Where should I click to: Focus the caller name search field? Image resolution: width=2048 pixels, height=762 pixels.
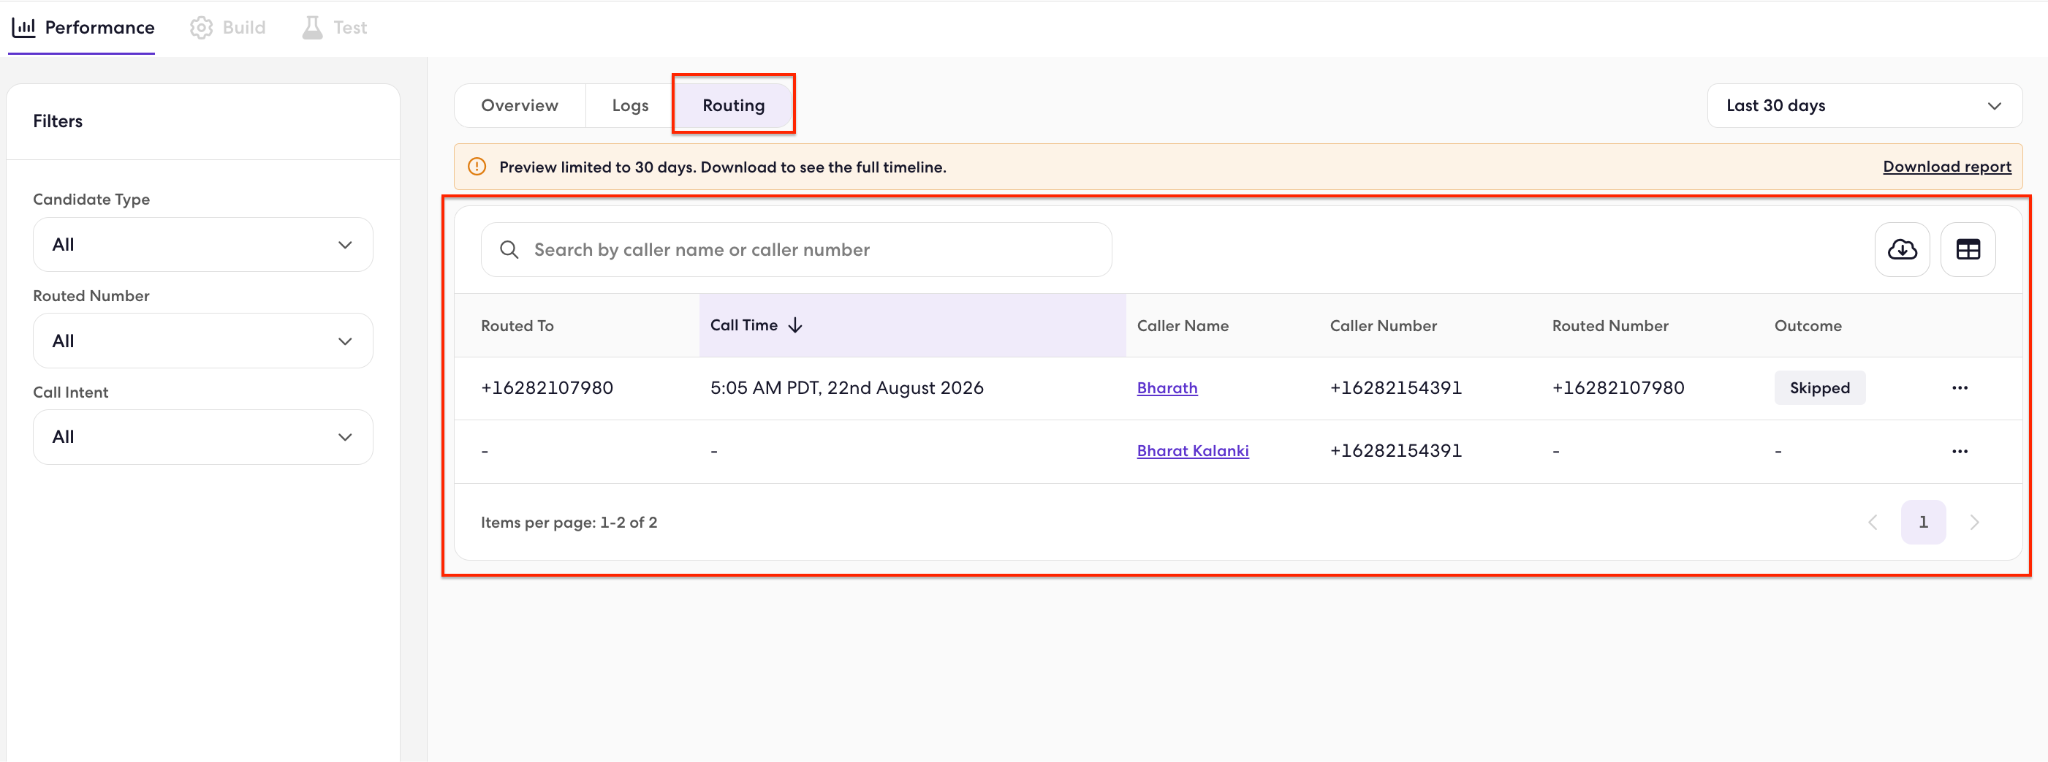(x=796, y=250)
